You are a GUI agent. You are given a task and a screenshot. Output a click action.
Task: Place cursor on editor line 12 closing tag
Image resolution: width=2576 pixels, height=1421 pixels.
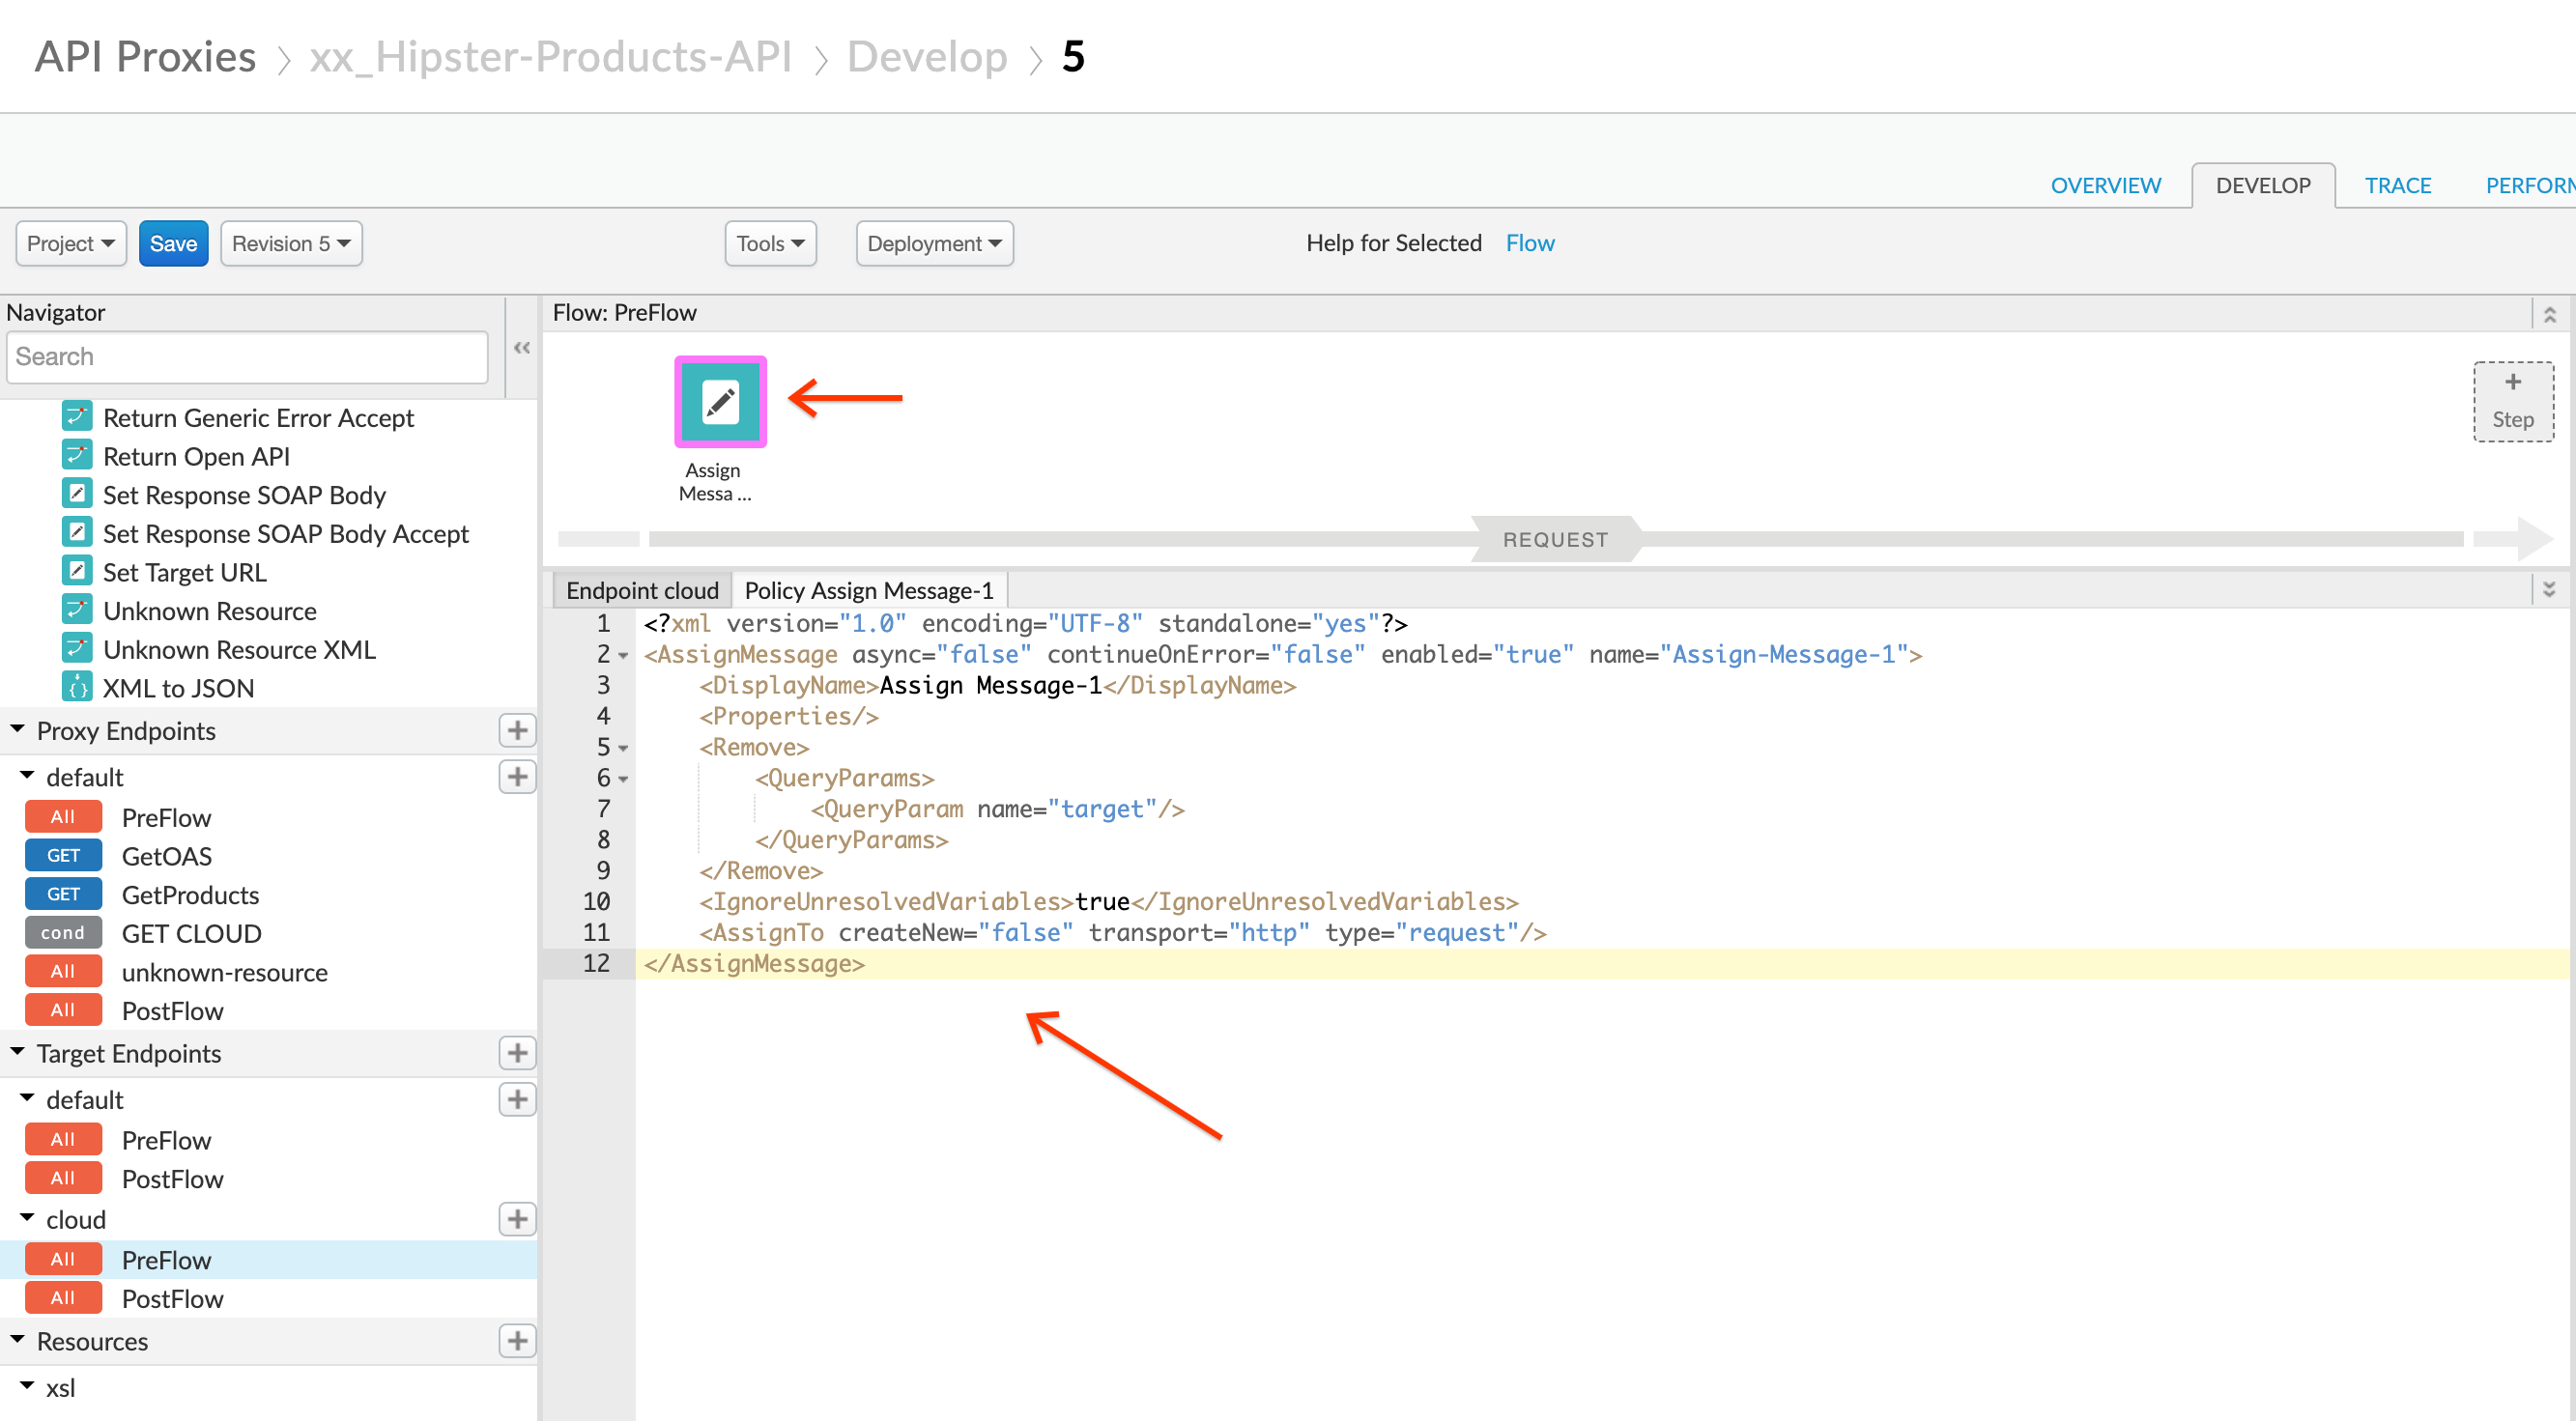click(755, 964)
